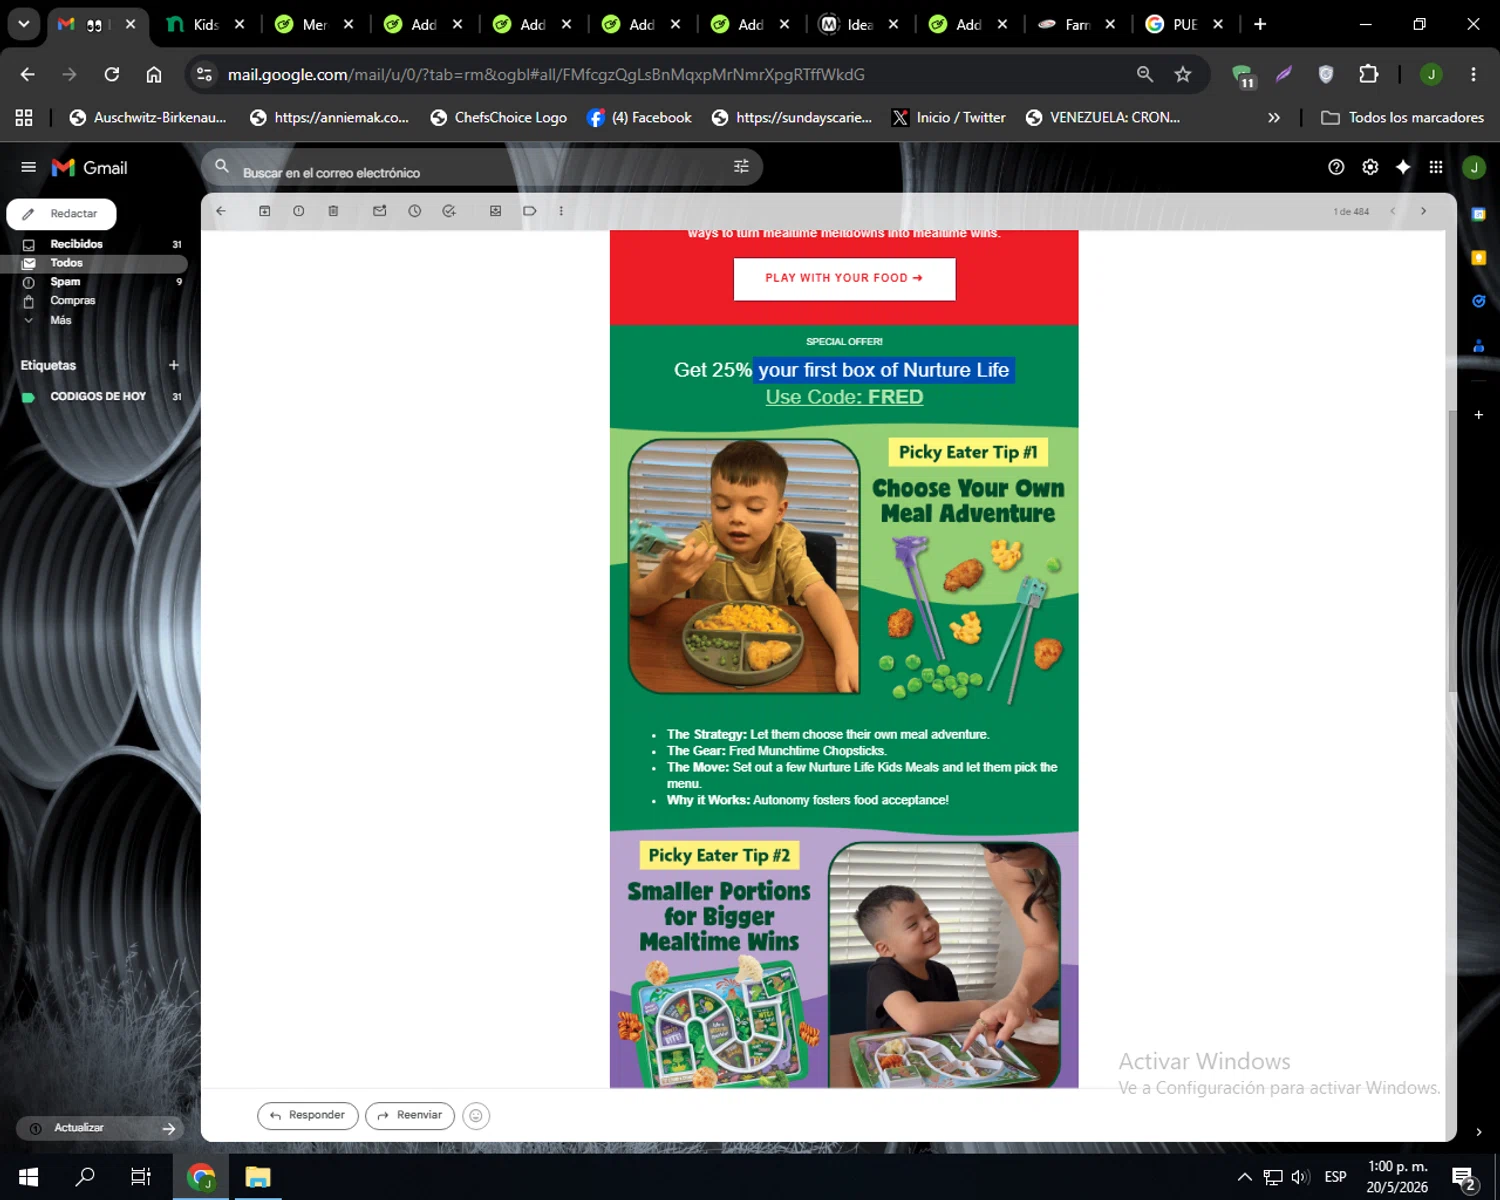Add email to Tasks

pos(449,211)
